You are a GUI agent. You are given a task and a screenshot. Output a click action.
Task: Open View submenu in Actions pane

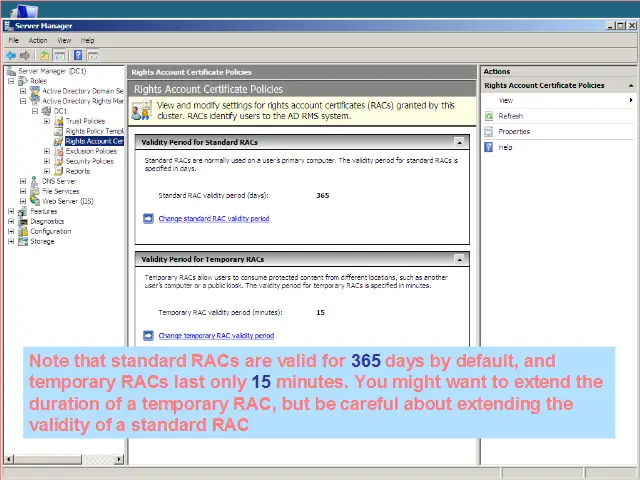click(559, 100)
